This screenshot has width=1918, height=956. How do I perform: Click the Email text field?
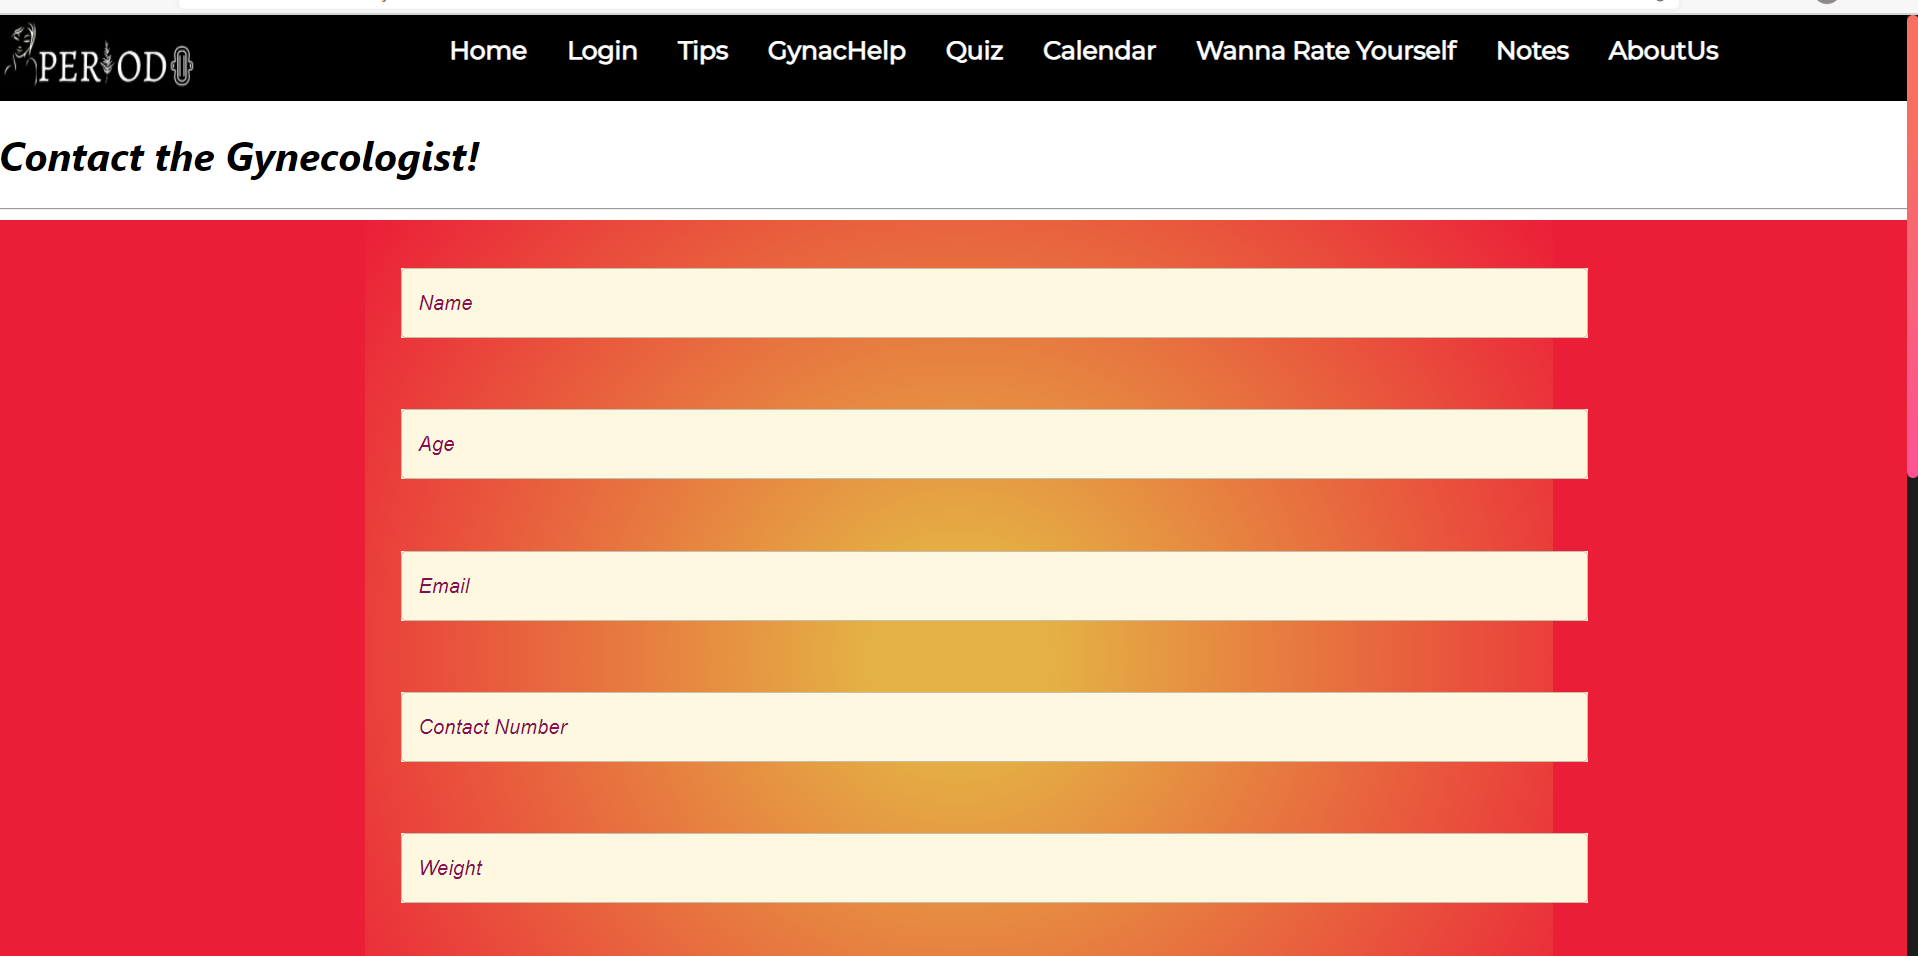click(x=993, y=586)
